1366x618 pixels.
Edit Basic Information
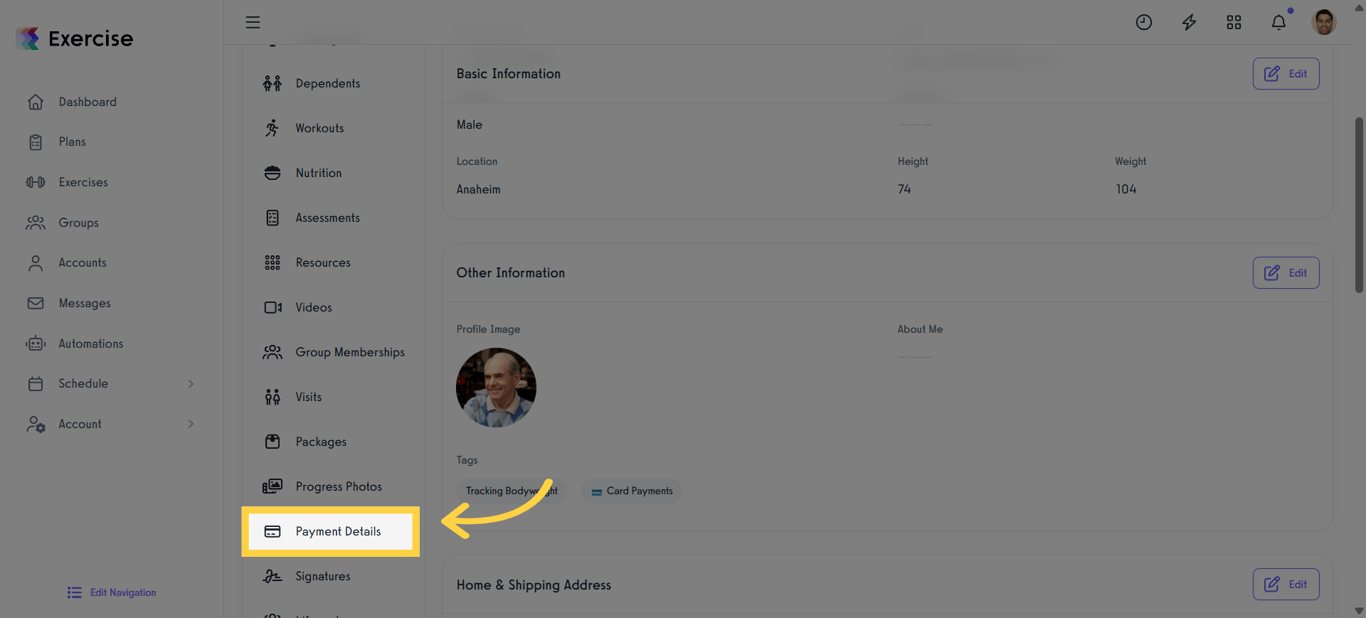1285,74
